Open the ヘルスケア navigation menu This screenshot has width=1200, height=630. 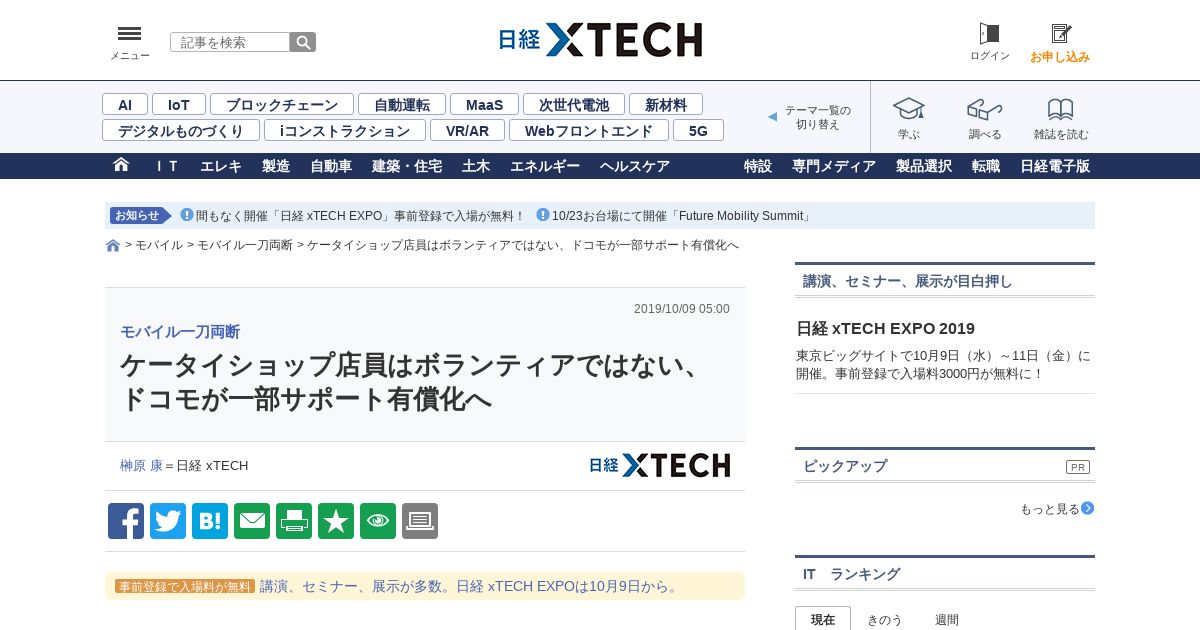coord(635,166)
